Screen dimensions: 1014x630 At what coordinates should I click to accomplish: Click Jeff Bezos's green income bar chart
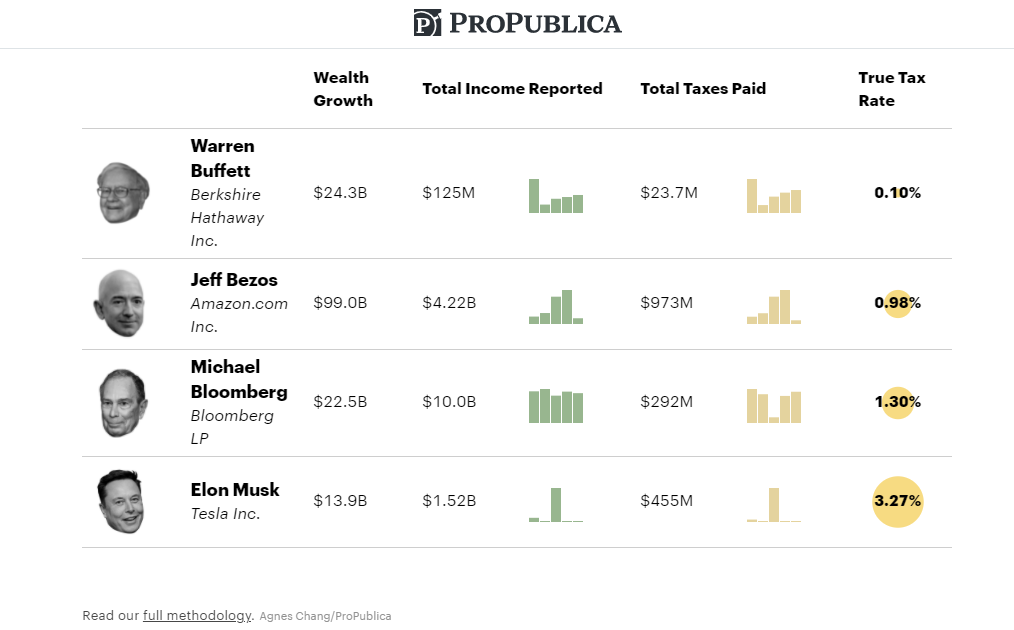click(555, 307)
